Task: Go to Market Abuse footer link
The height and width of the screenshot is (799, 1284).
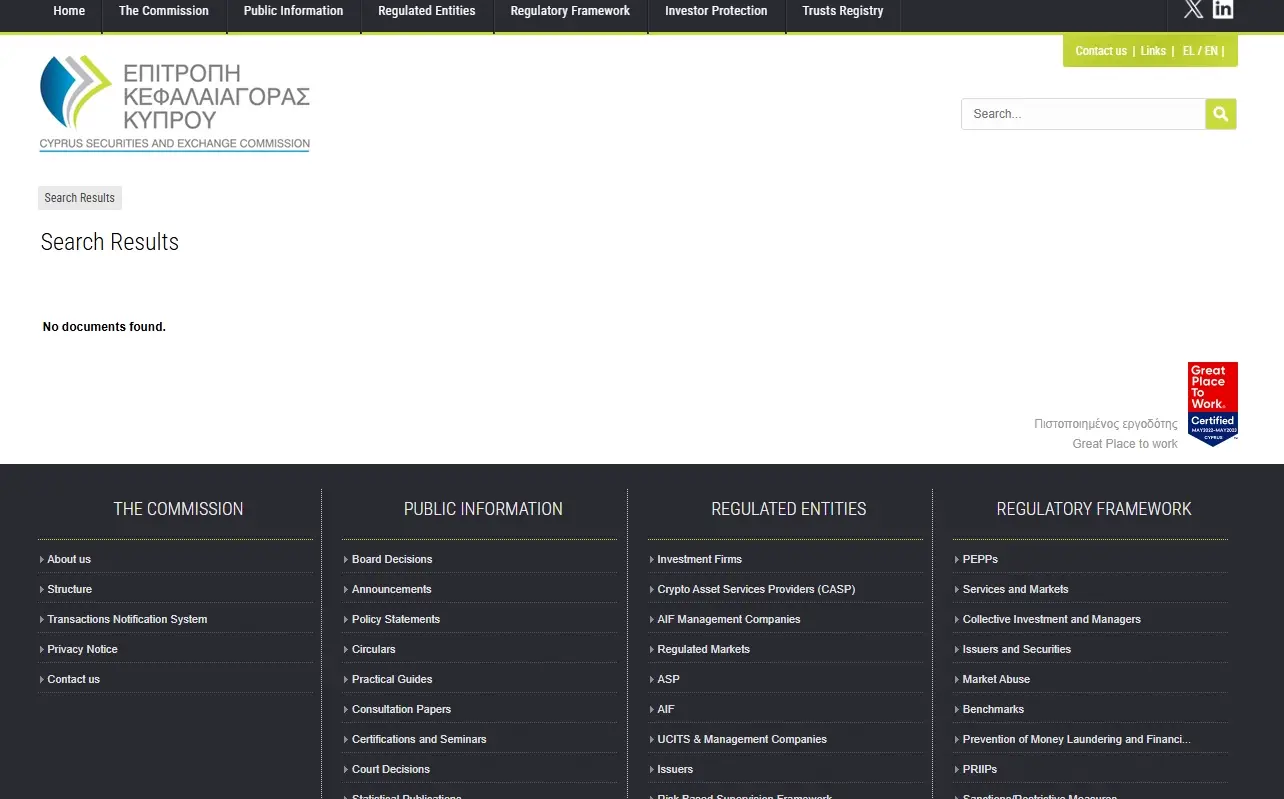Action: [x=996, y=679]
